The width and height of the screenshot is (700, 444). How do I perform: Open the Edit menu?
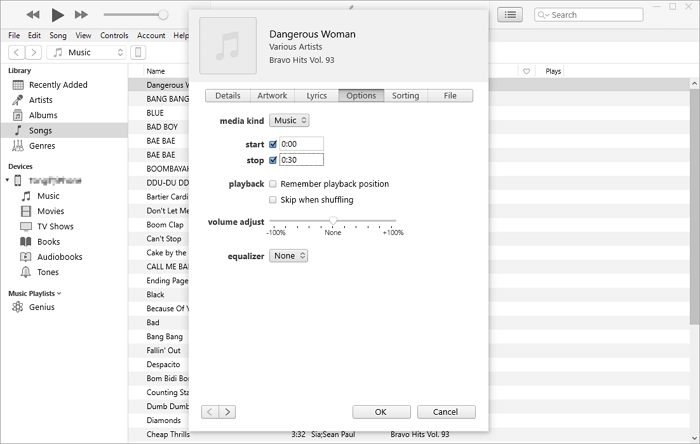[x=34, y=35]
